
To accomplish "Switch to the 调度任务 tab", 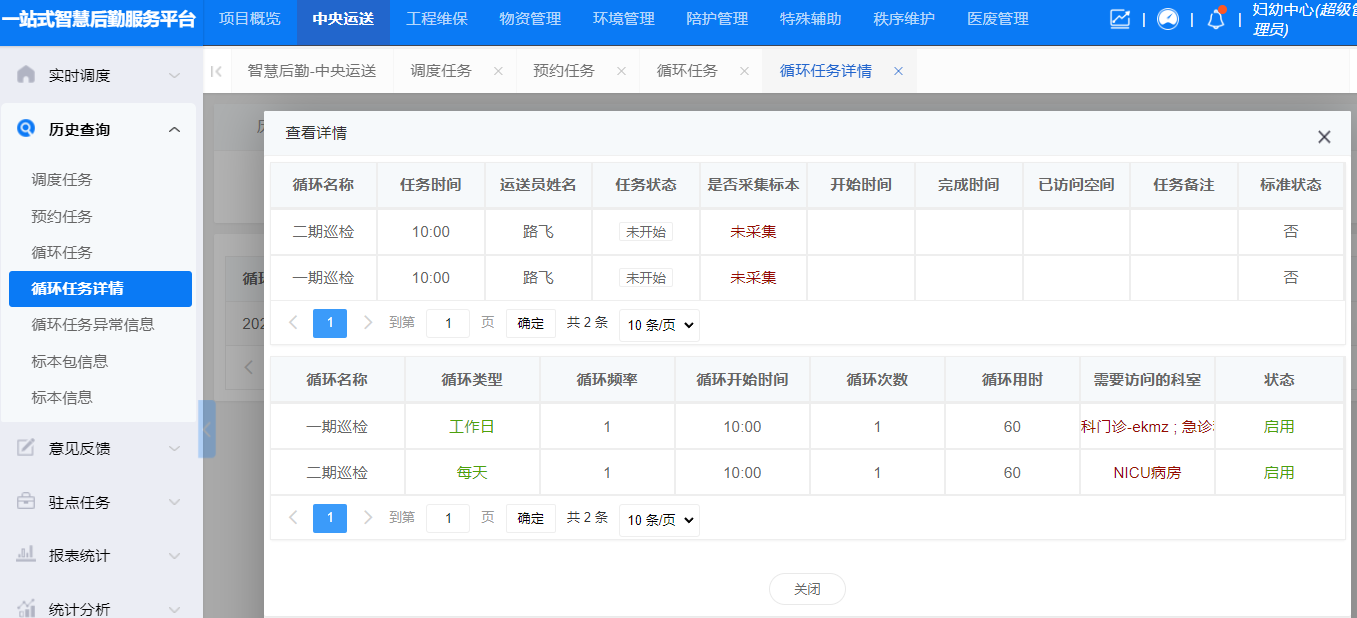I will pyautogui.click(x=441, y=71).
